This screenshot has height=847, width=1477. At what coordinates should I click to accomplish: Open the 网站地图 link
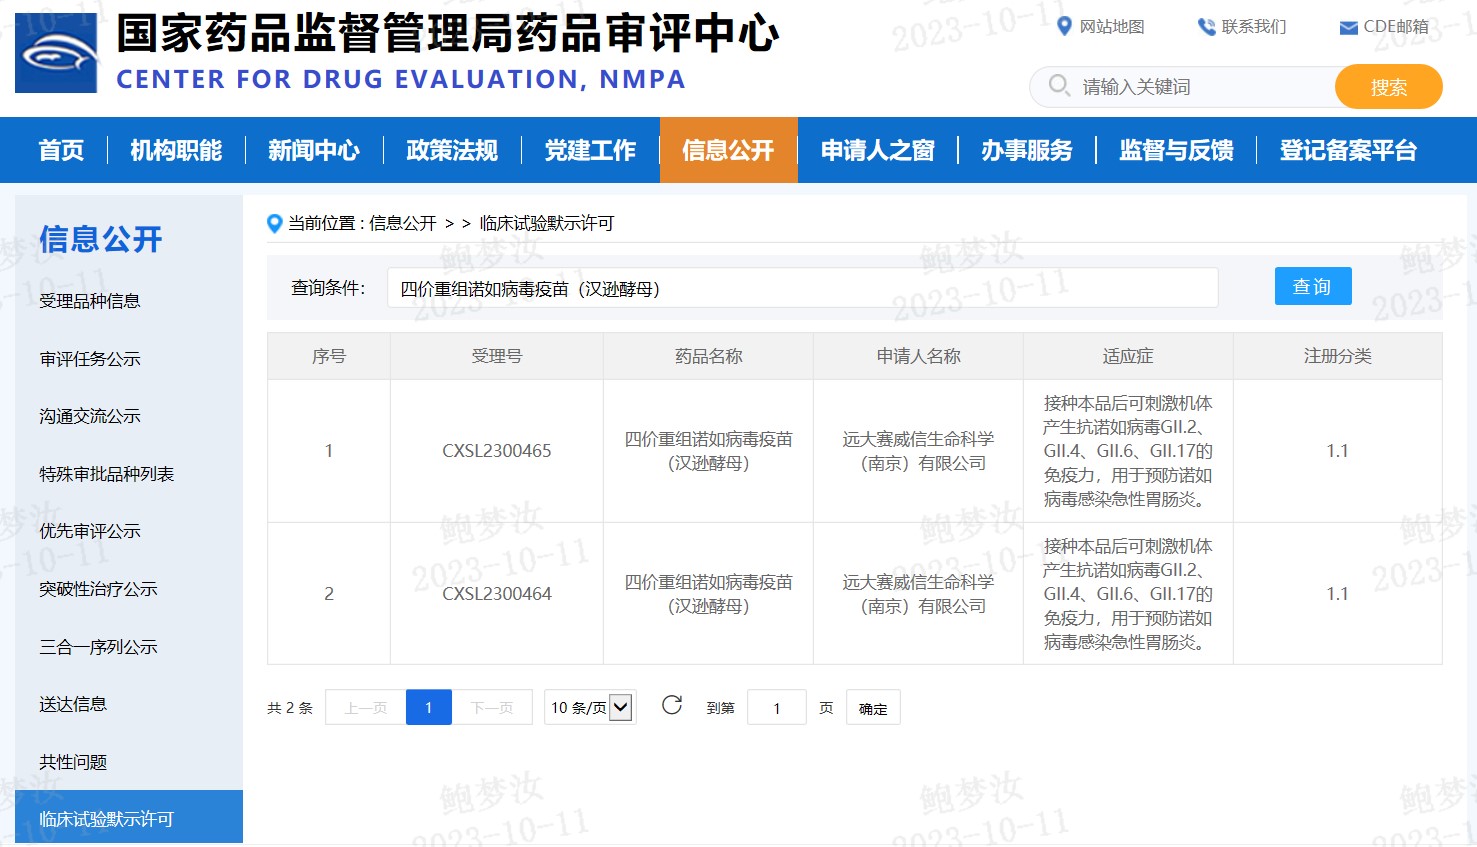[1112, 27]
